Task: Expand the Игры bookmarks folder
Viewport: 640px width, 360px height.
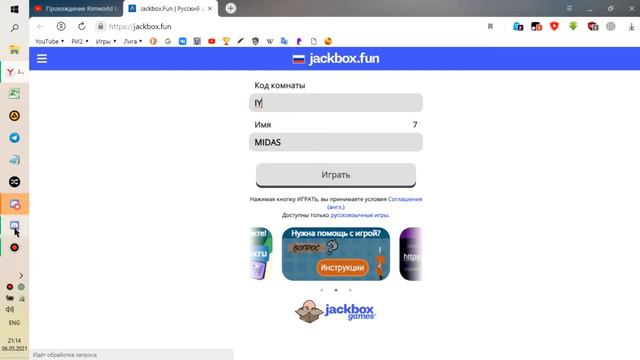Action: pyautogui.click(x=106, y=41)
